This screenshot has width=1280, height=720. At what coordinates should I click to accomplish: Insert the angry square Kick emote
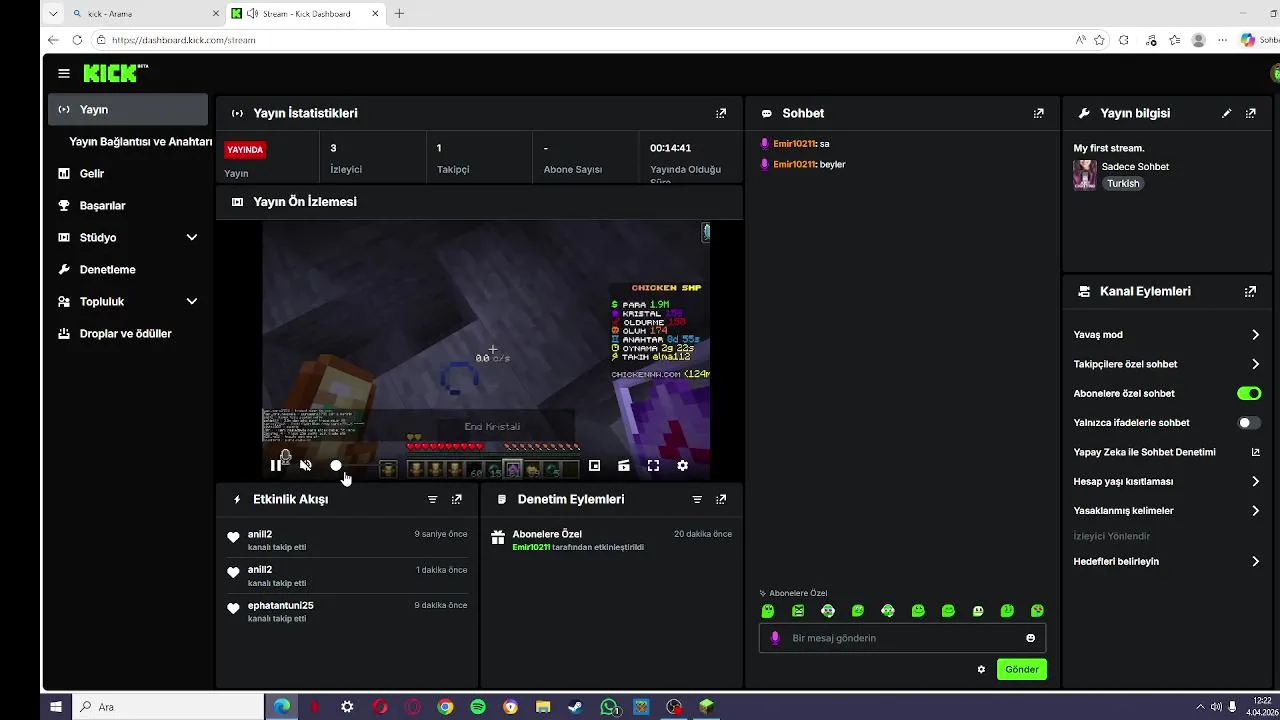click(798, 611)
